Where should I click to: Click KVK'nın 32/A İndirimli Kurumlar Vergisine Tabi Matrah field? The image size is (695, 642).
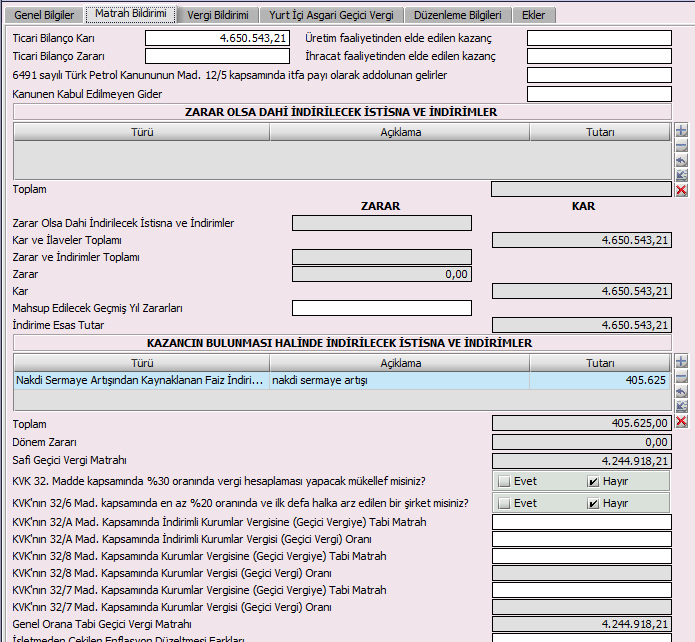pyautogui.click(x=582, y=522)
